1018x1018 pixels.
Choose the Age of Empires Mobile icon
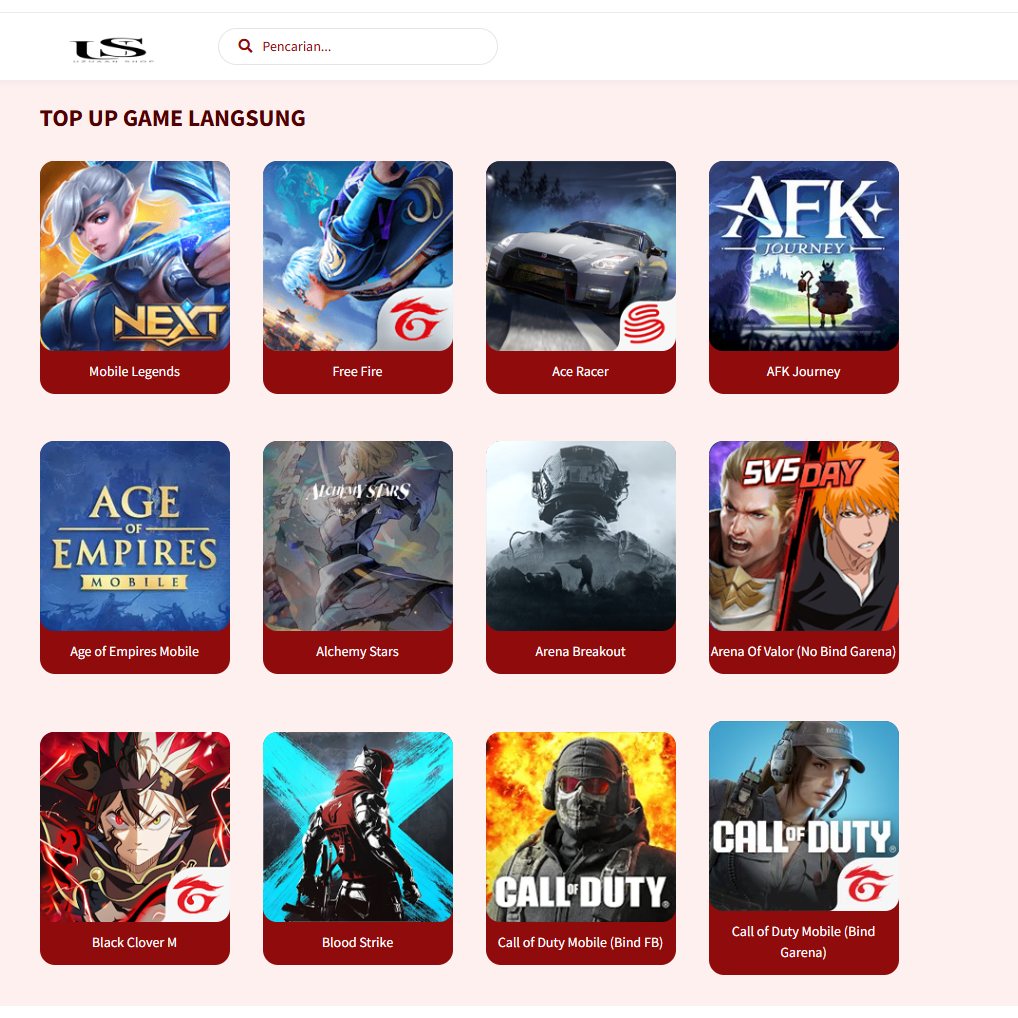point(135,536)
